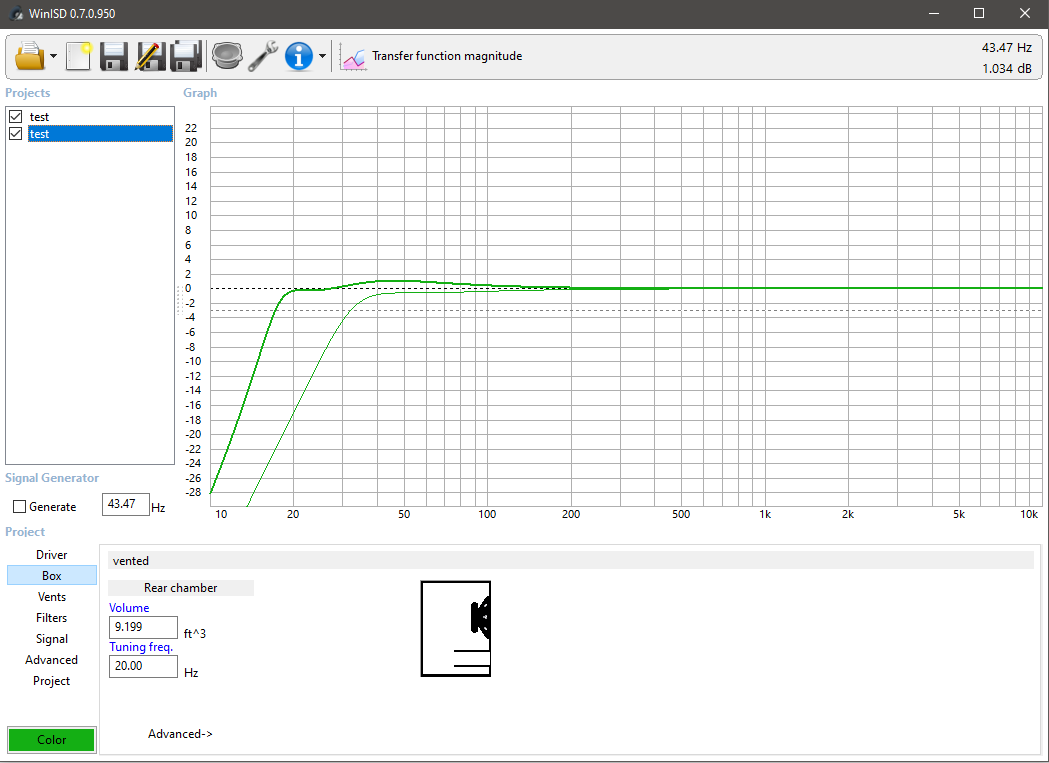Open the Box tab
The height and width of the screenshot is (763, 1049).
point(52,576)
